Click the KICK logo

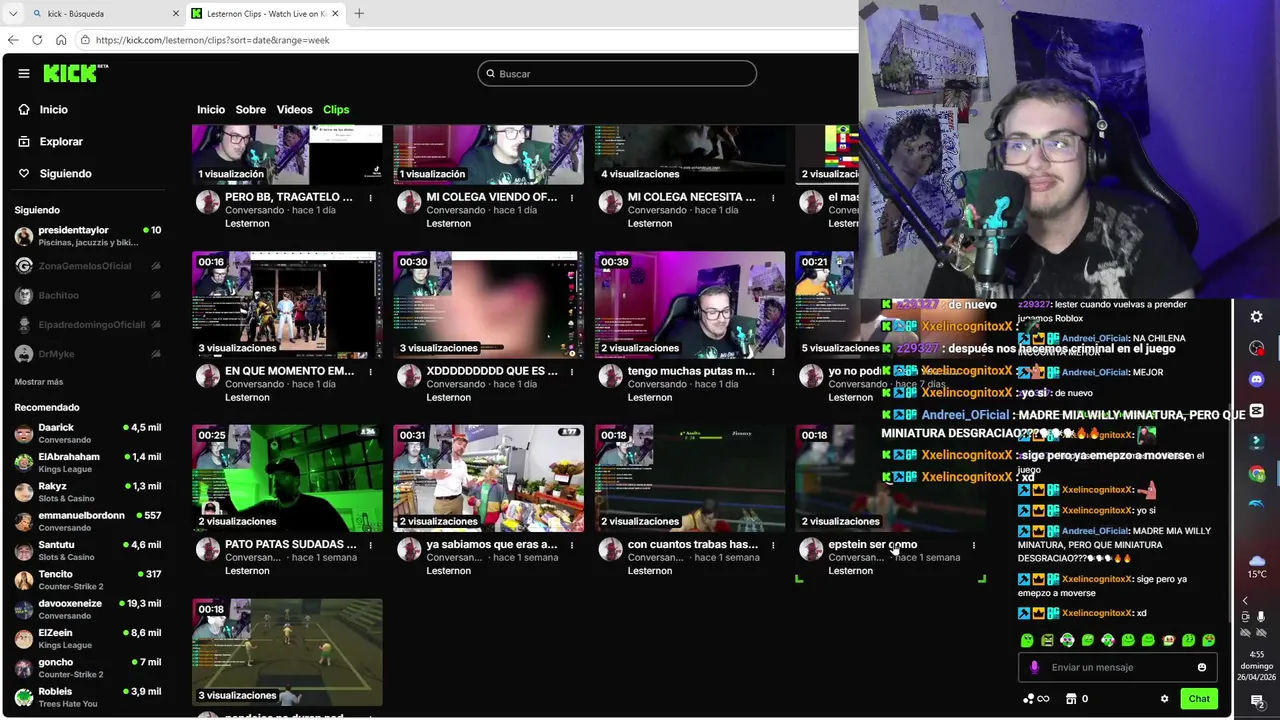[x=76, y=73]
